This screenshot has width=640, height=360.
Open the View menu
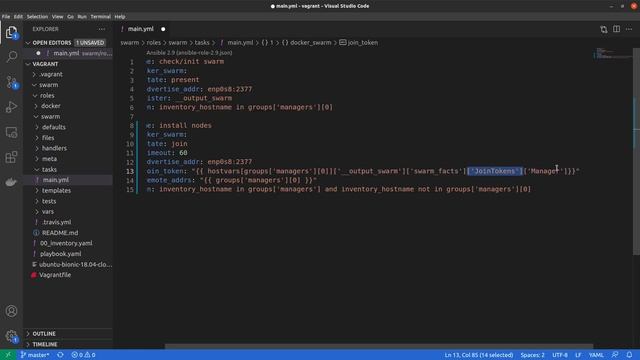pos(57,17)
